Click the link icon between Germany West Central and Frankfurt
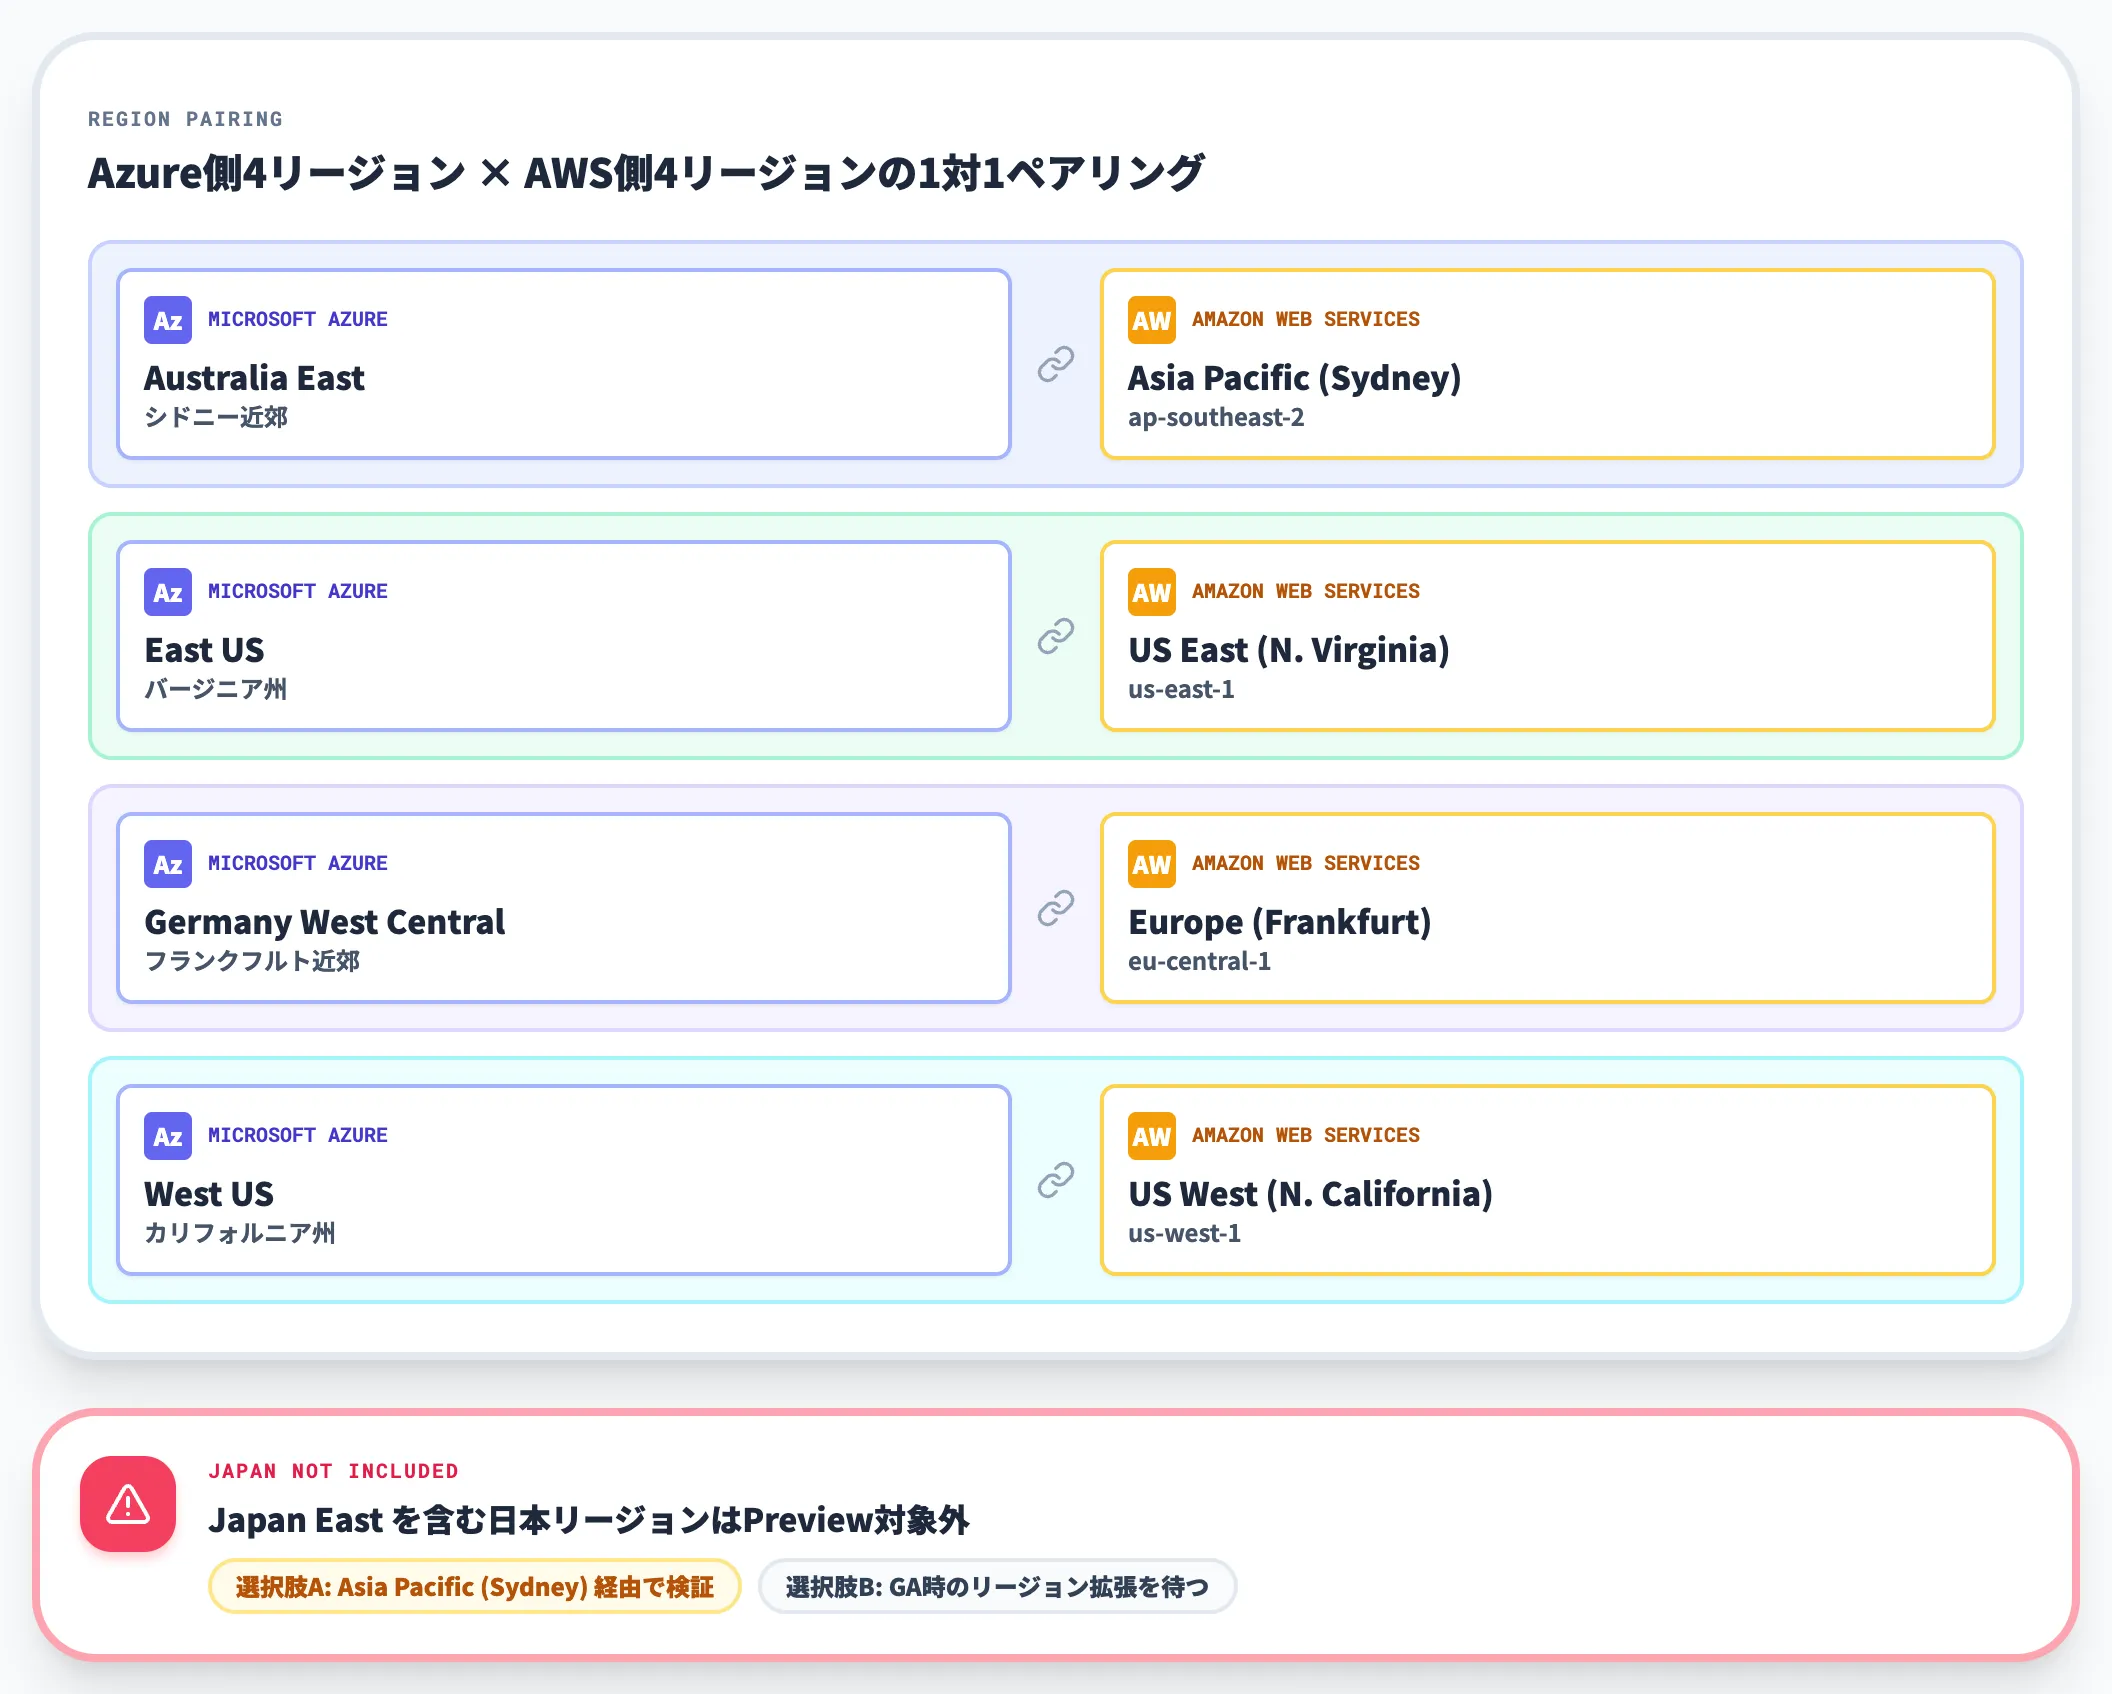2112x1694 pixels. (x=1056, y=908)
